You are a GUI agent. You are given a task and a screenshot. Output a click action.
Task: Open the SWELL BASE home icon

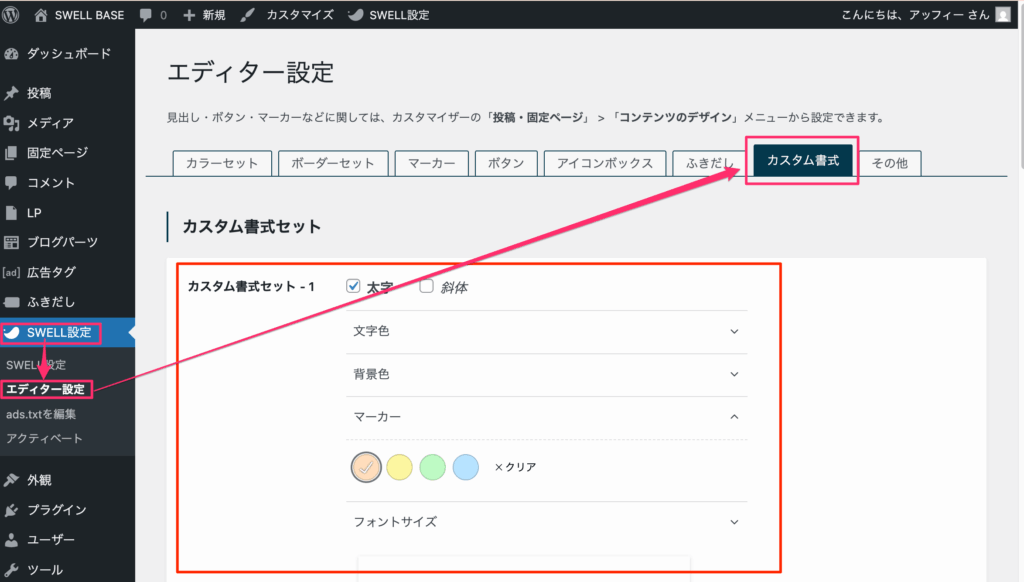[x=41, y=15]
